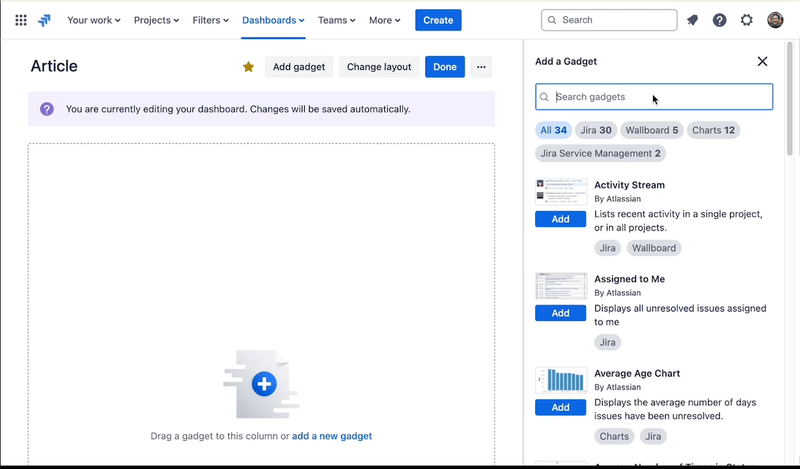Click the Jira tag under Assigned to Me

607,342
